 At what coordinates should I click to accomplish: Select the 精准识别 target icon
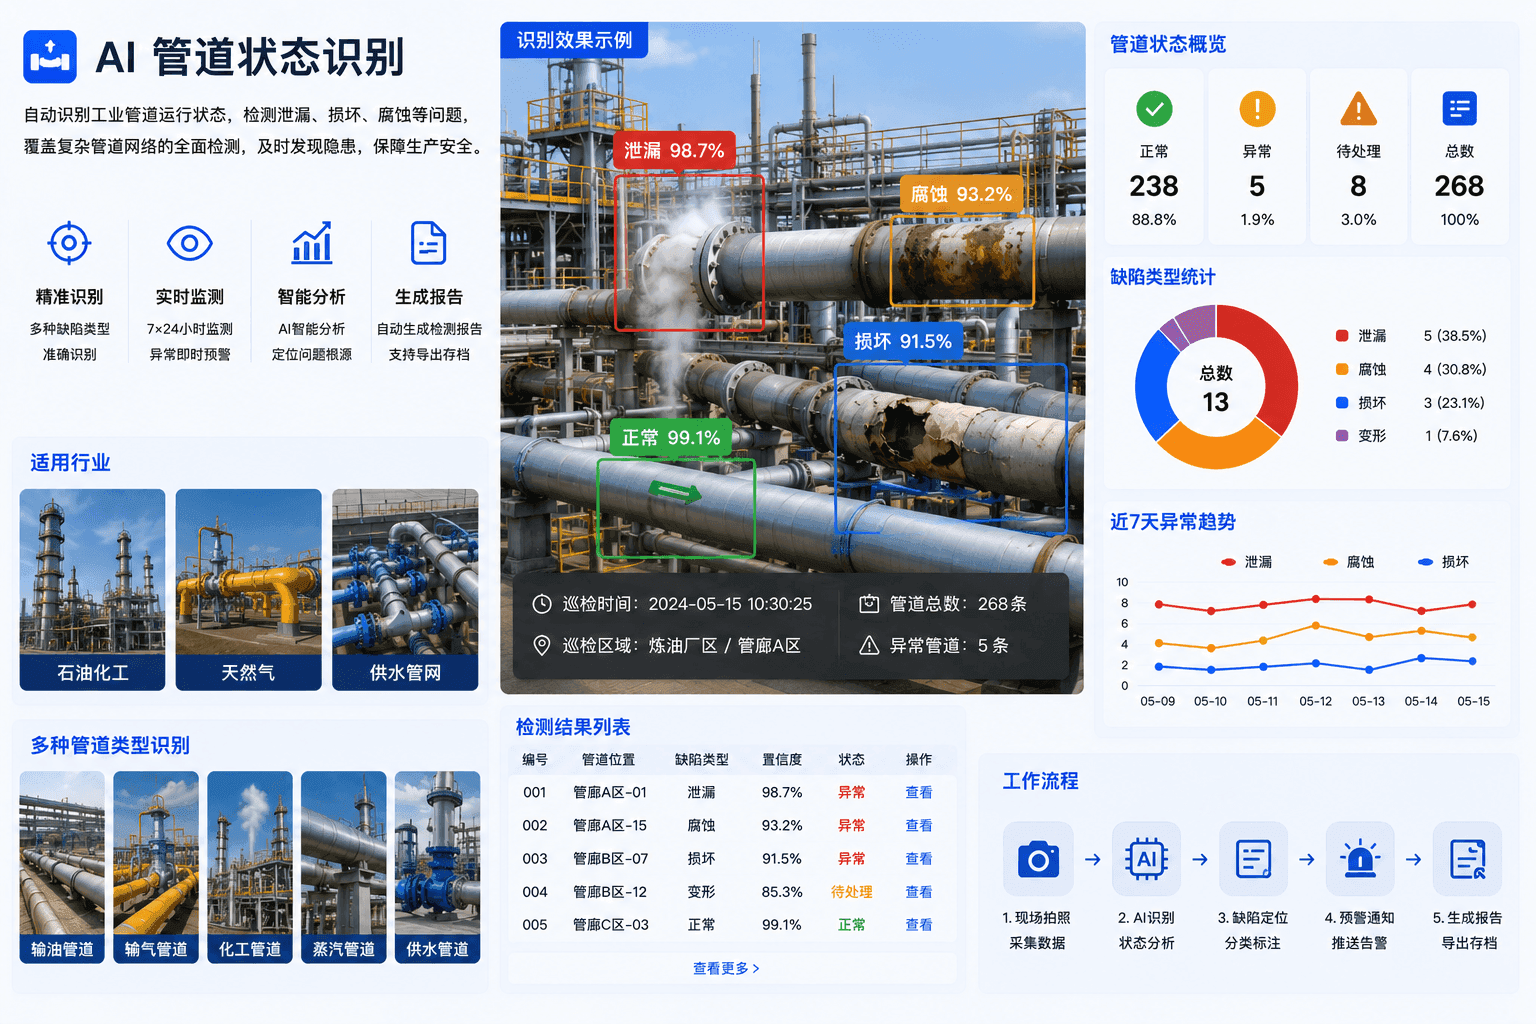(69, 243)
